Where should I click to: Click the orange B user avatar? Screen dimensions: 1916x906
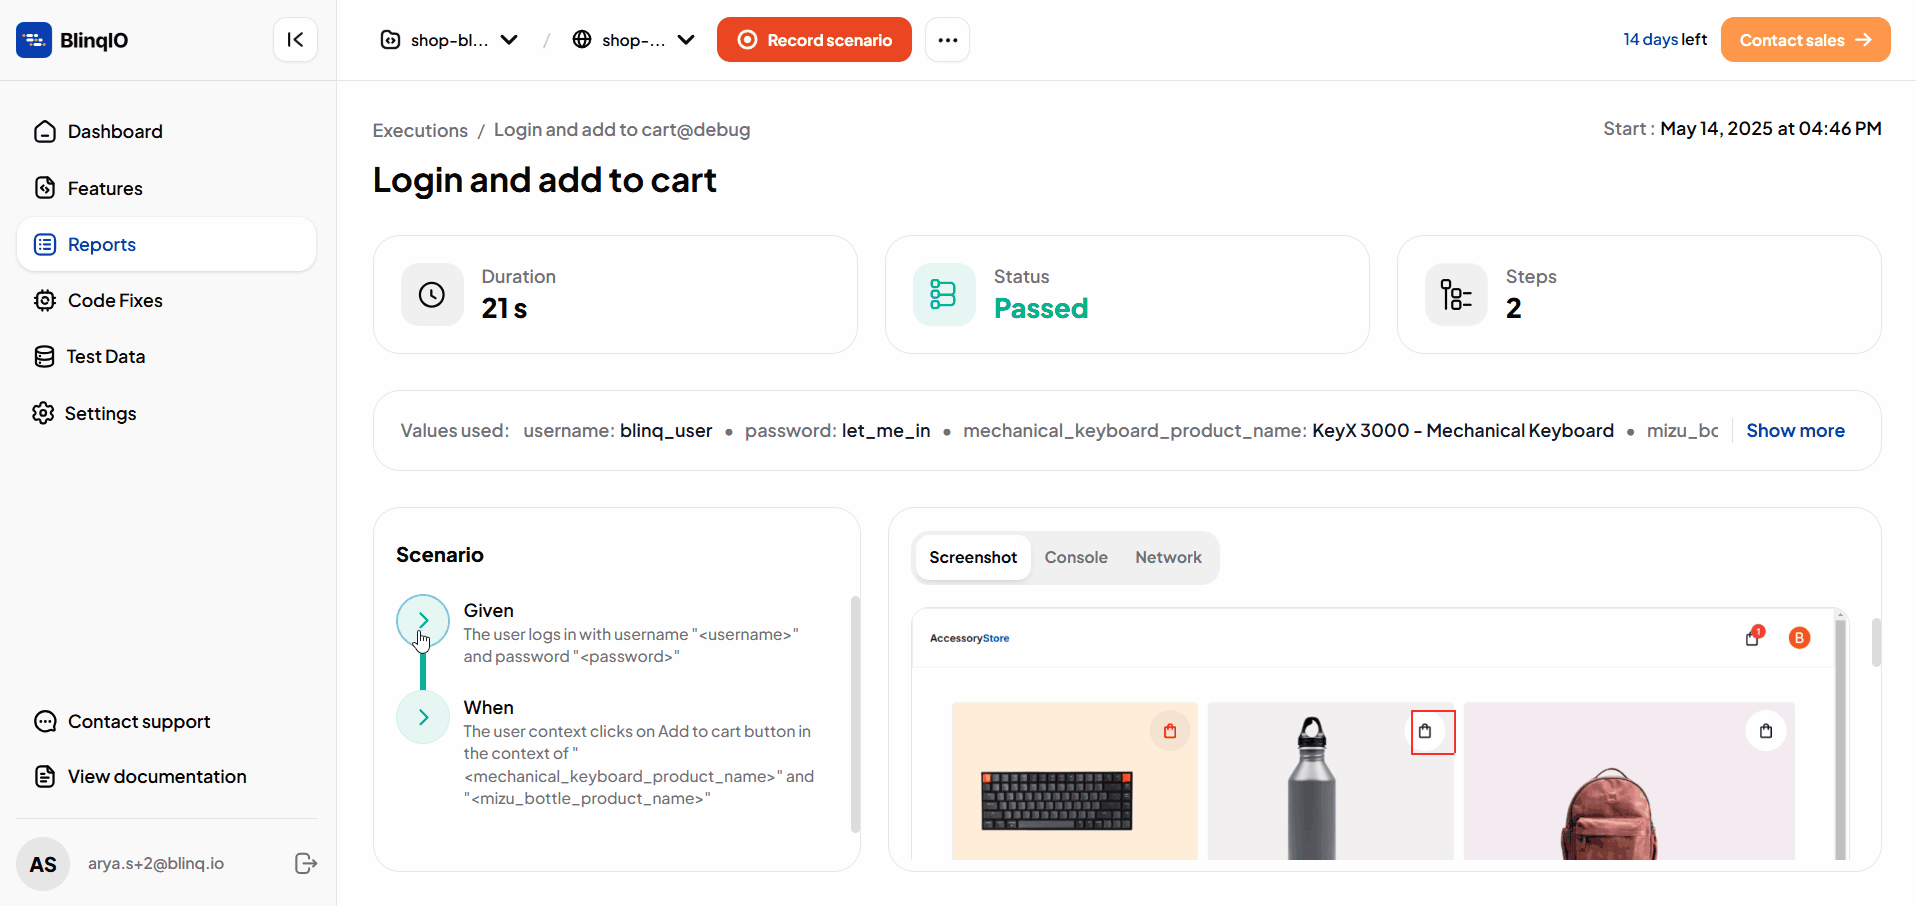[x=1799, y=638]
